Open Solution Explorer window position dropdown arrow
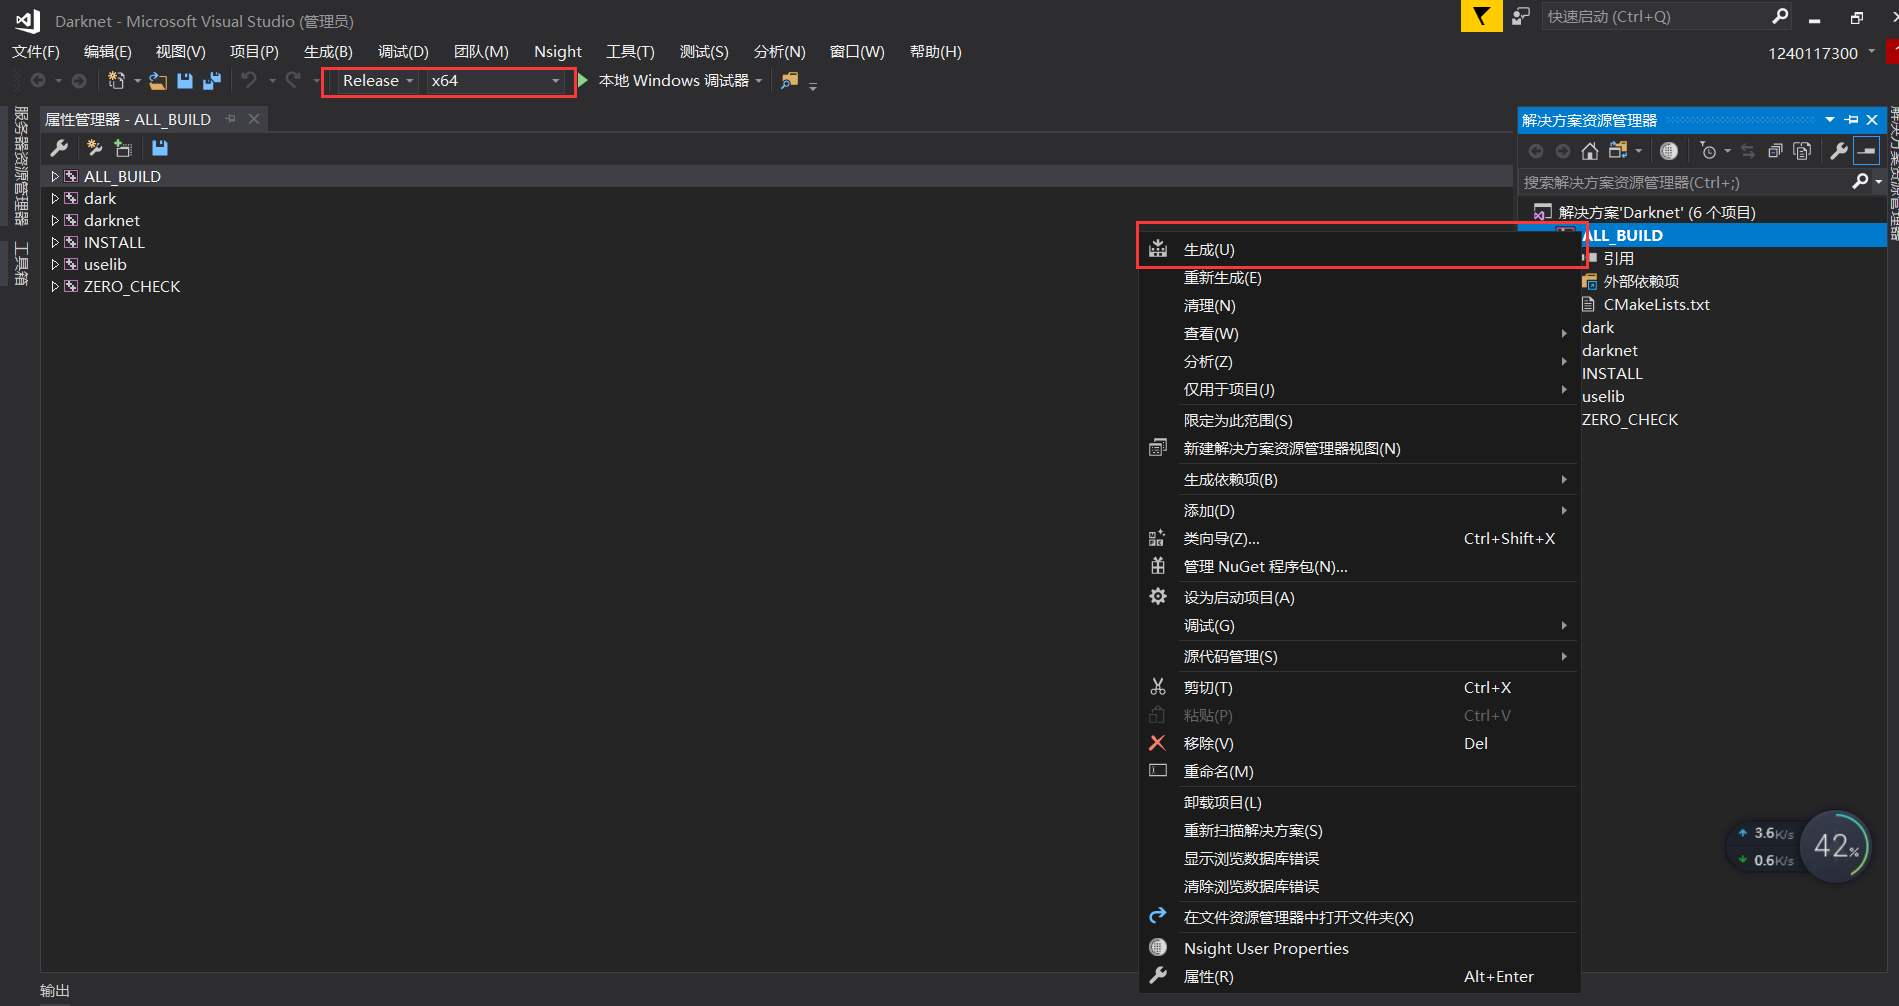The height and width of the screenshot is (1006, 1899). tap(1830, 120)
